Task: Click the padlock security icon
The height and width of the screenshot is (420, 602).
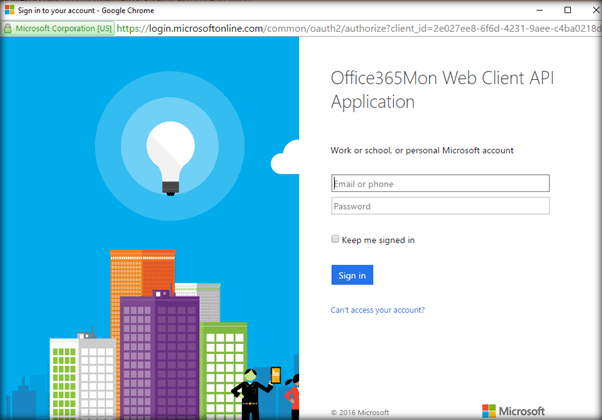Action: (x=7, y=28)
